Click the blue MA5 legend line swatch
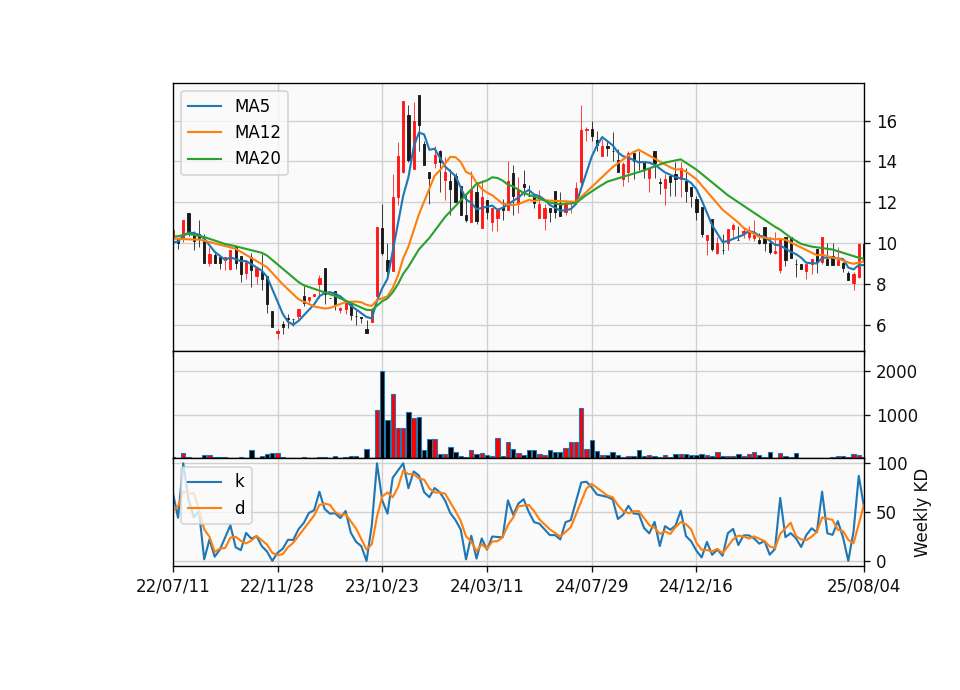Screen dimensions: 960x690 204,107
